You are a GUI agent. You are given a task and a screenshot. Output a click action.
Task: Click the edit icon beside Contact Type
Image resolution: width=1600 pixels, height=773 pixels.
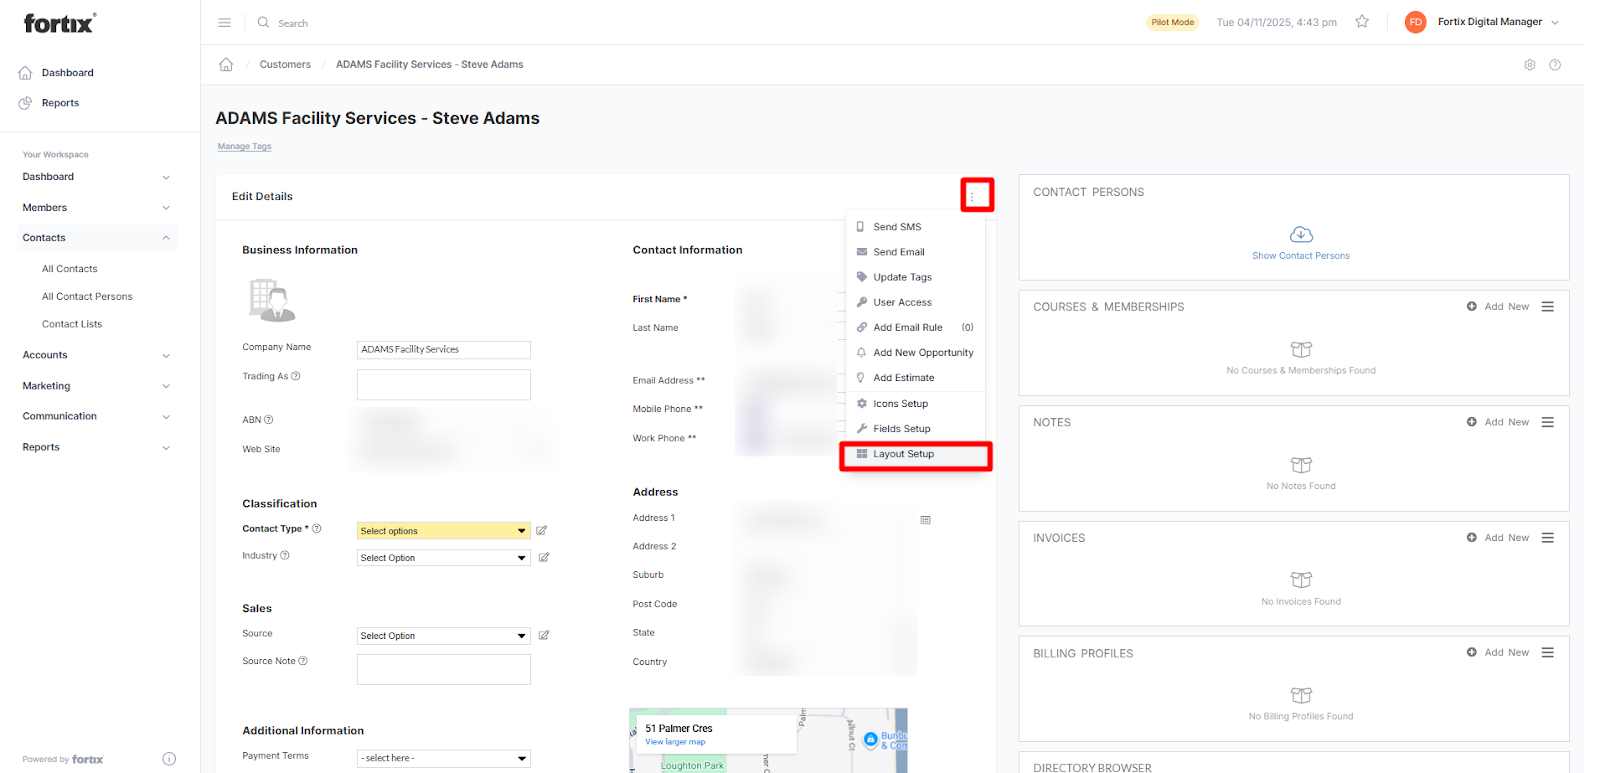[x=542, y=531]
